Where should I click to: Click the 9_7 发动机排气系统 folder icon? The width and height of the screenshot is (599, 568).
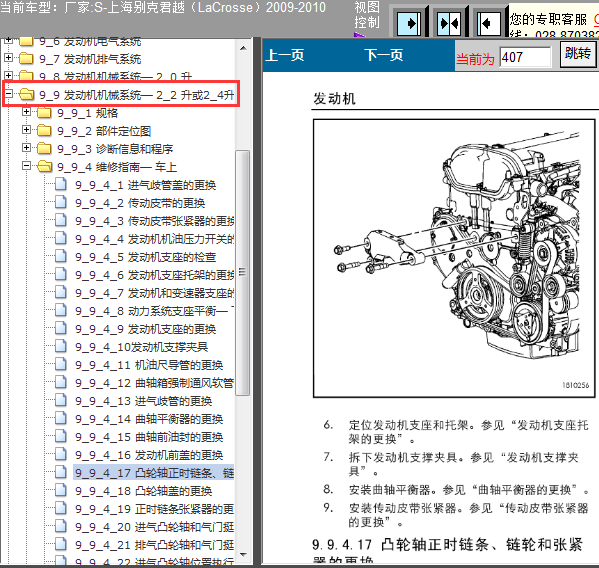pyautogui.click(x=26, y=58)
